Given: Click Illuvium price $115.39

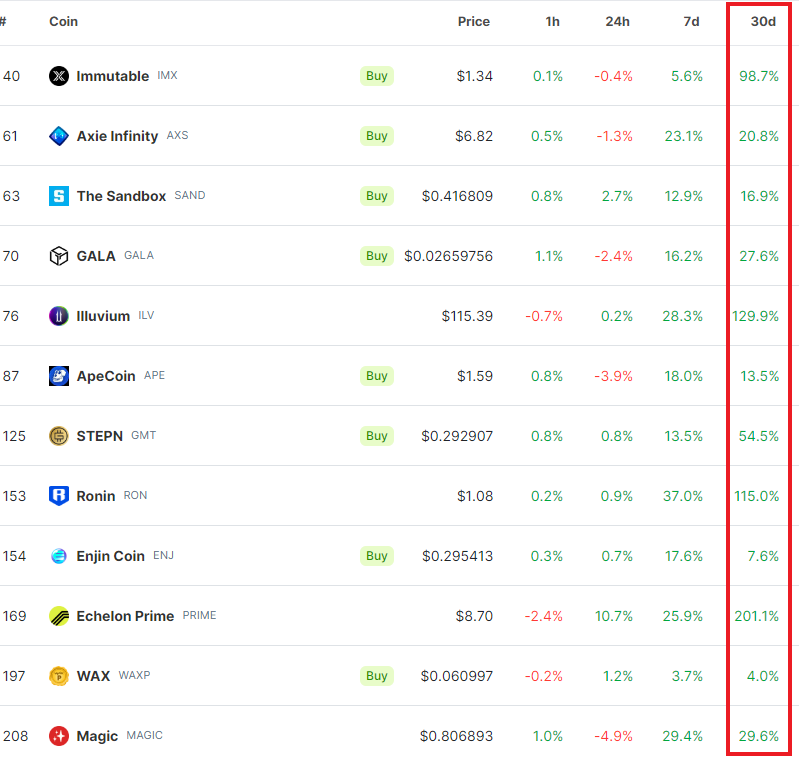Looking at the screenshot, I should 467,316.
